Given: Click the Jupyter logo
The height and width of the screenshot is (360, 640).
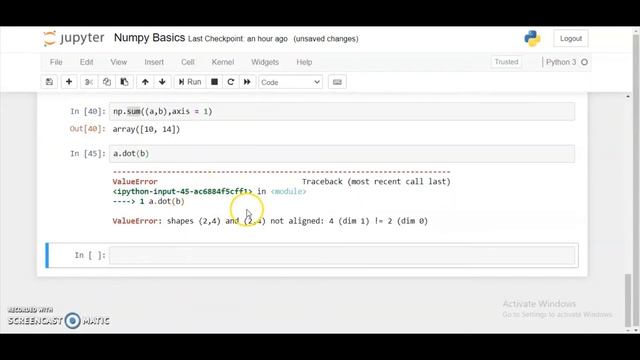Looking at the screenshot, I should coord(74,38).
